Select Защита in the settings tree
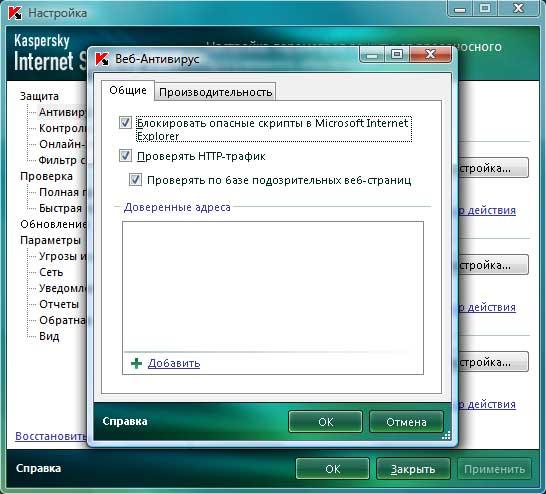This screenshot has height=494, width=546. coord(39,96)
